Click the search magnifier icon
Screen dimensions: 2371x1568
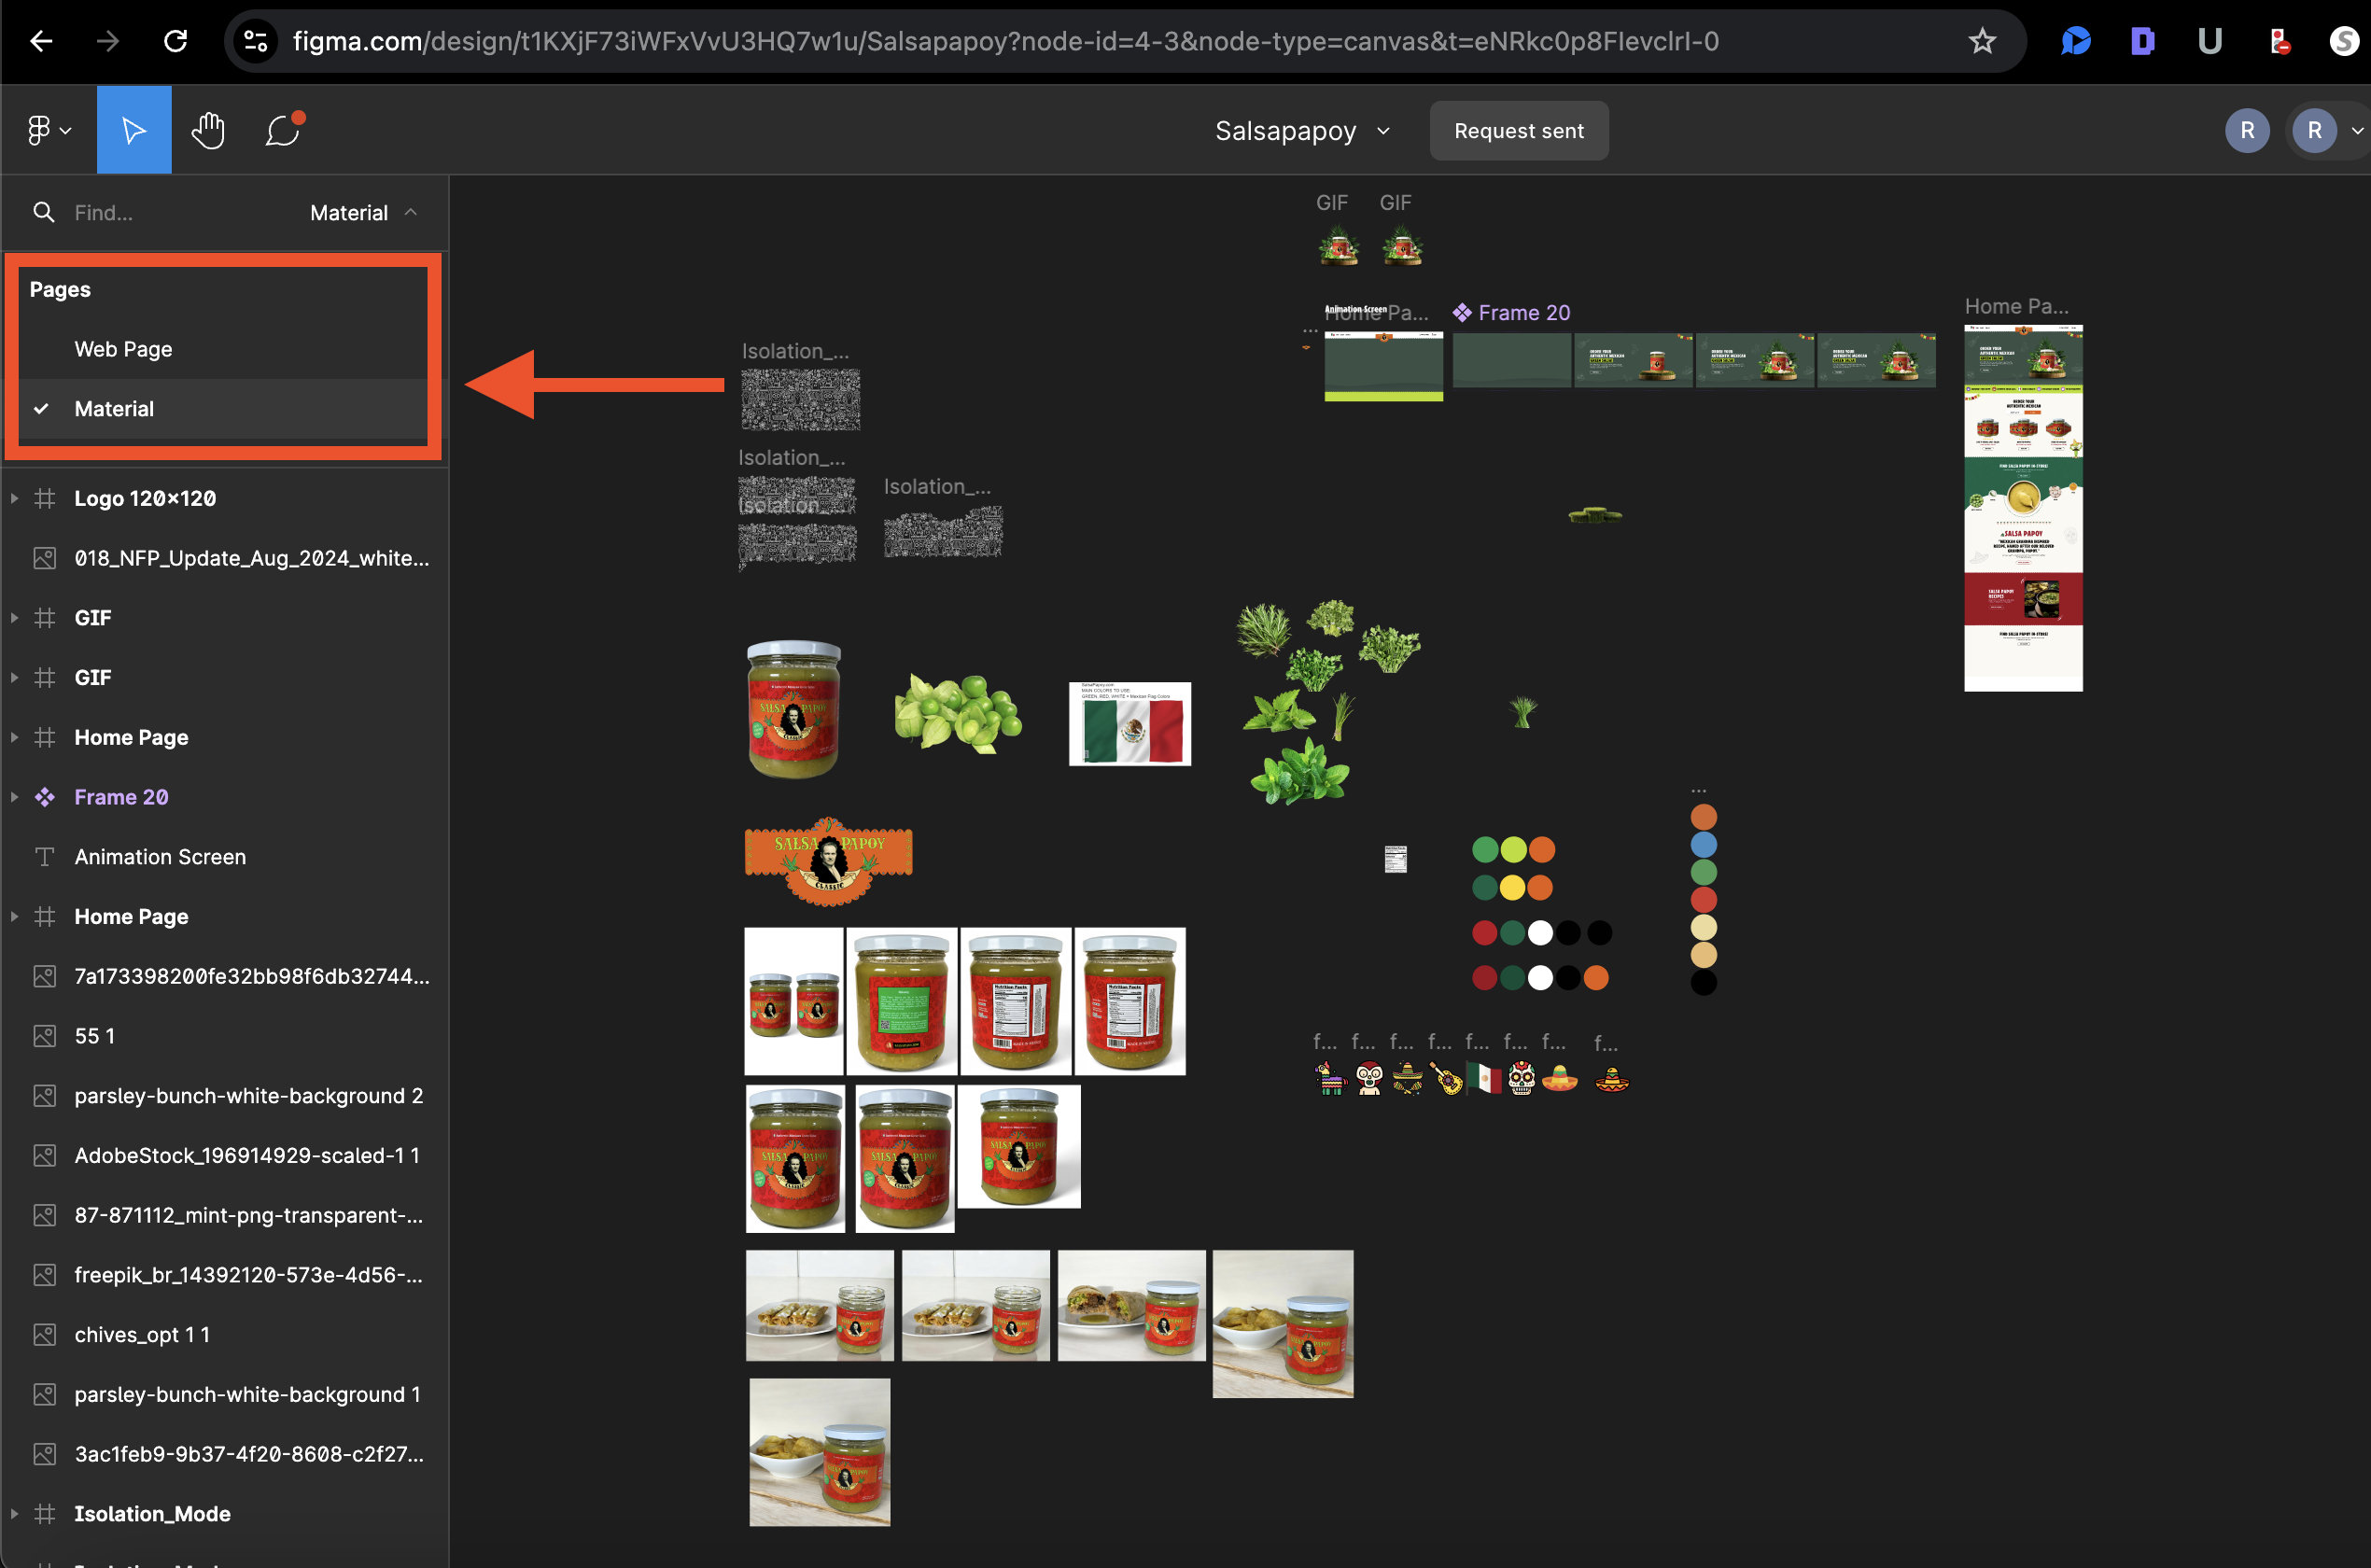pos(43,212)
